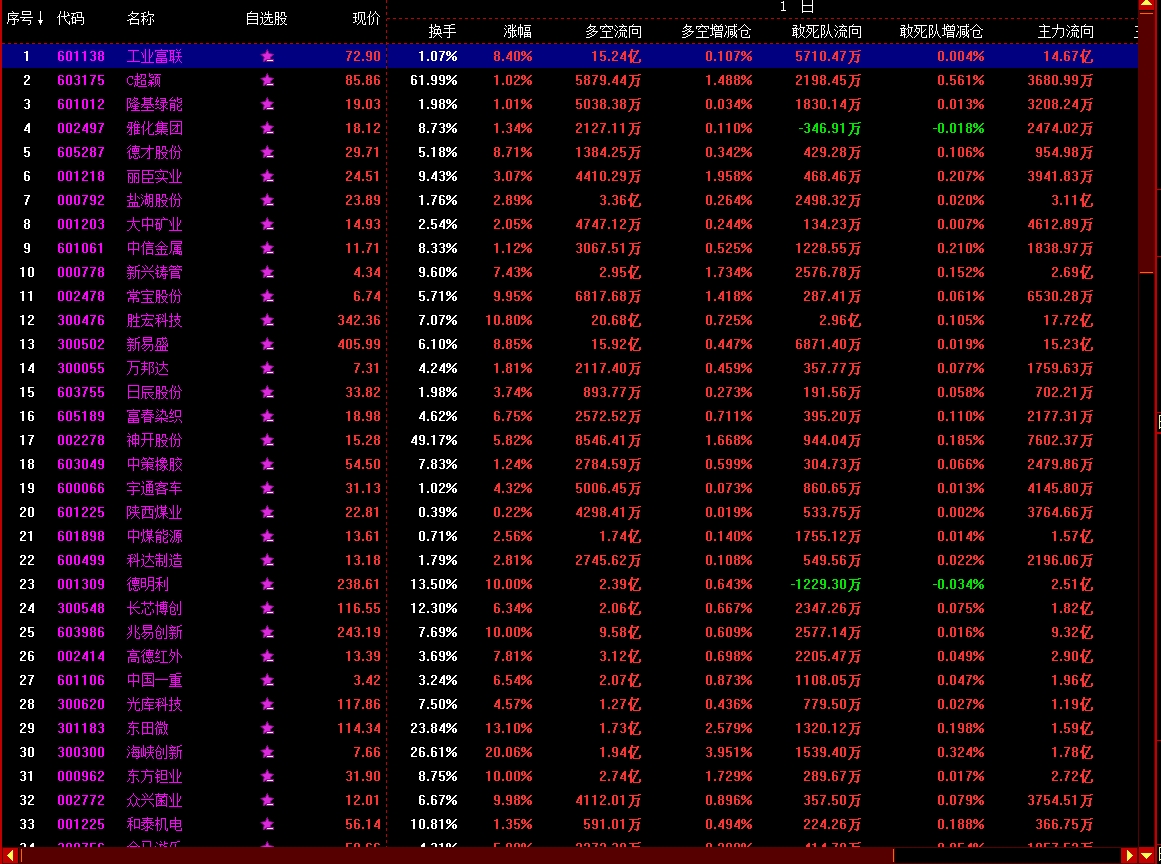Select stock name 光库科技
The height and width of the screenshot is (864, 1161).
click(154, 705)
